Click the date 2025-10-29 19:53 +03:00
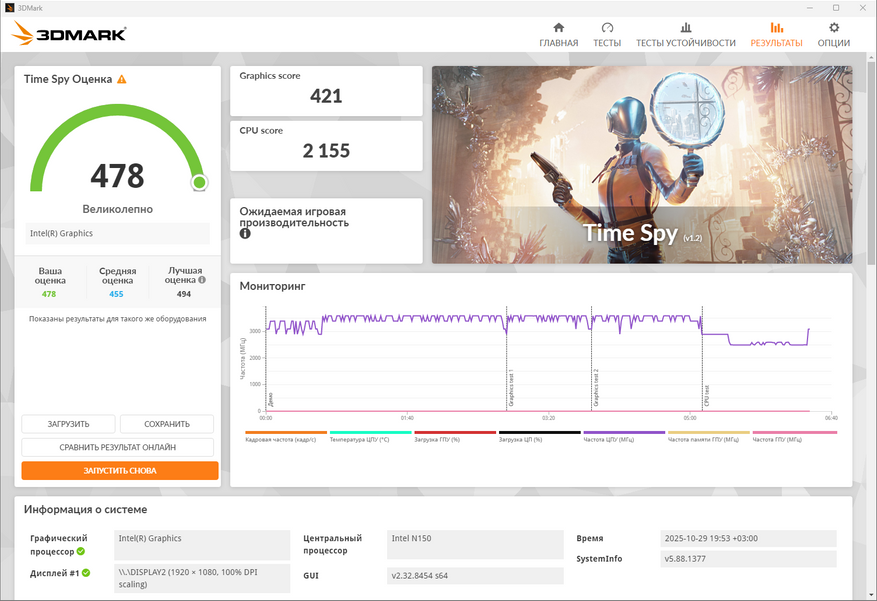Image resolution: width=877 pixels, height=601 pixels. (748, 538)
